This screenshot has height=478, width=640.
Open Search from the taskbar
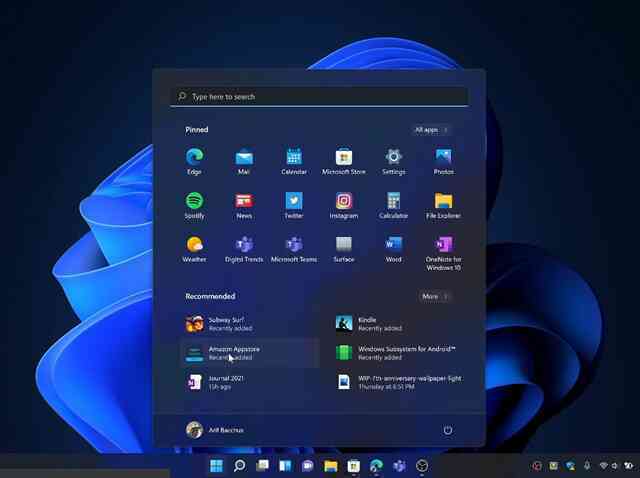(x=240, y=466)
